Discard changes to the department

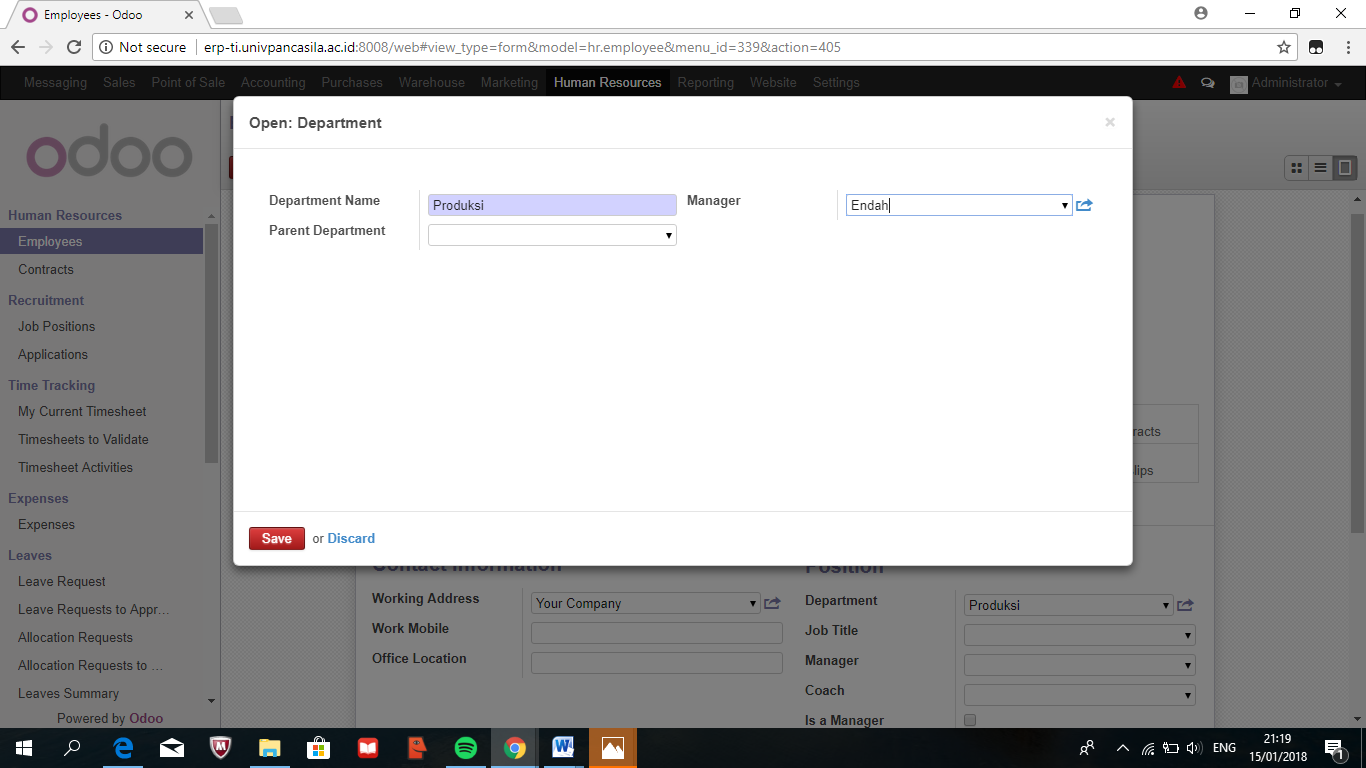(x=351, y=538)
